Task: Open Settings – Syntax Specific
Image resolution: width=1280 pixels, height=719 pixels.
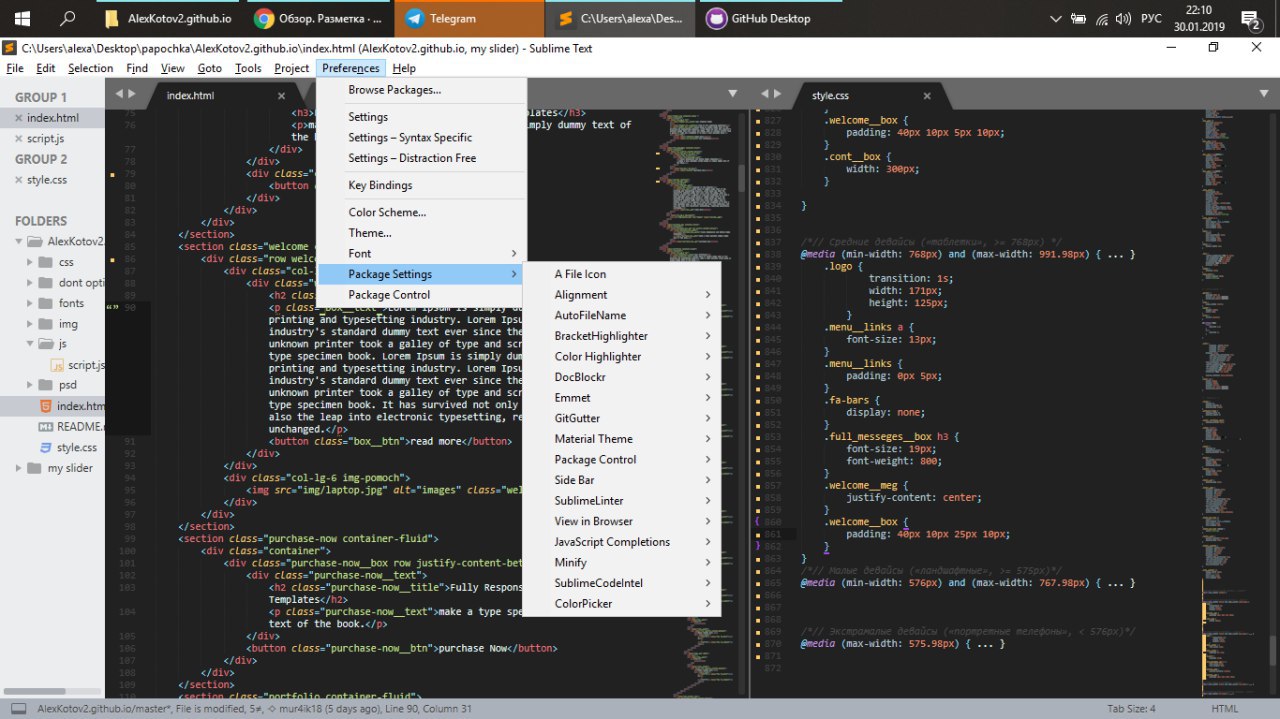Action: point(421,138)
